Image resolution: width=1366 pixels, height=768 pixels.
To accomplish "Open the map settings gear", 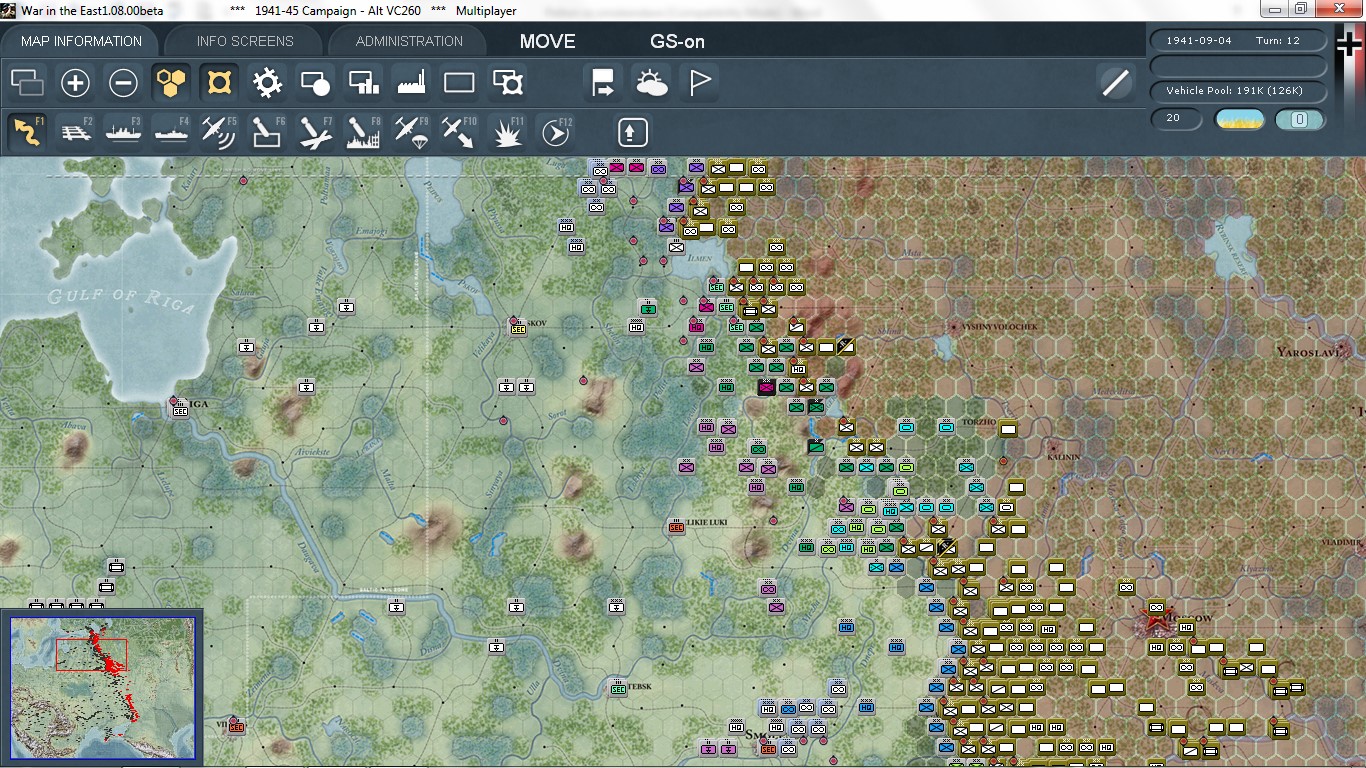I will pyautogui.click(x=266, y=83).
